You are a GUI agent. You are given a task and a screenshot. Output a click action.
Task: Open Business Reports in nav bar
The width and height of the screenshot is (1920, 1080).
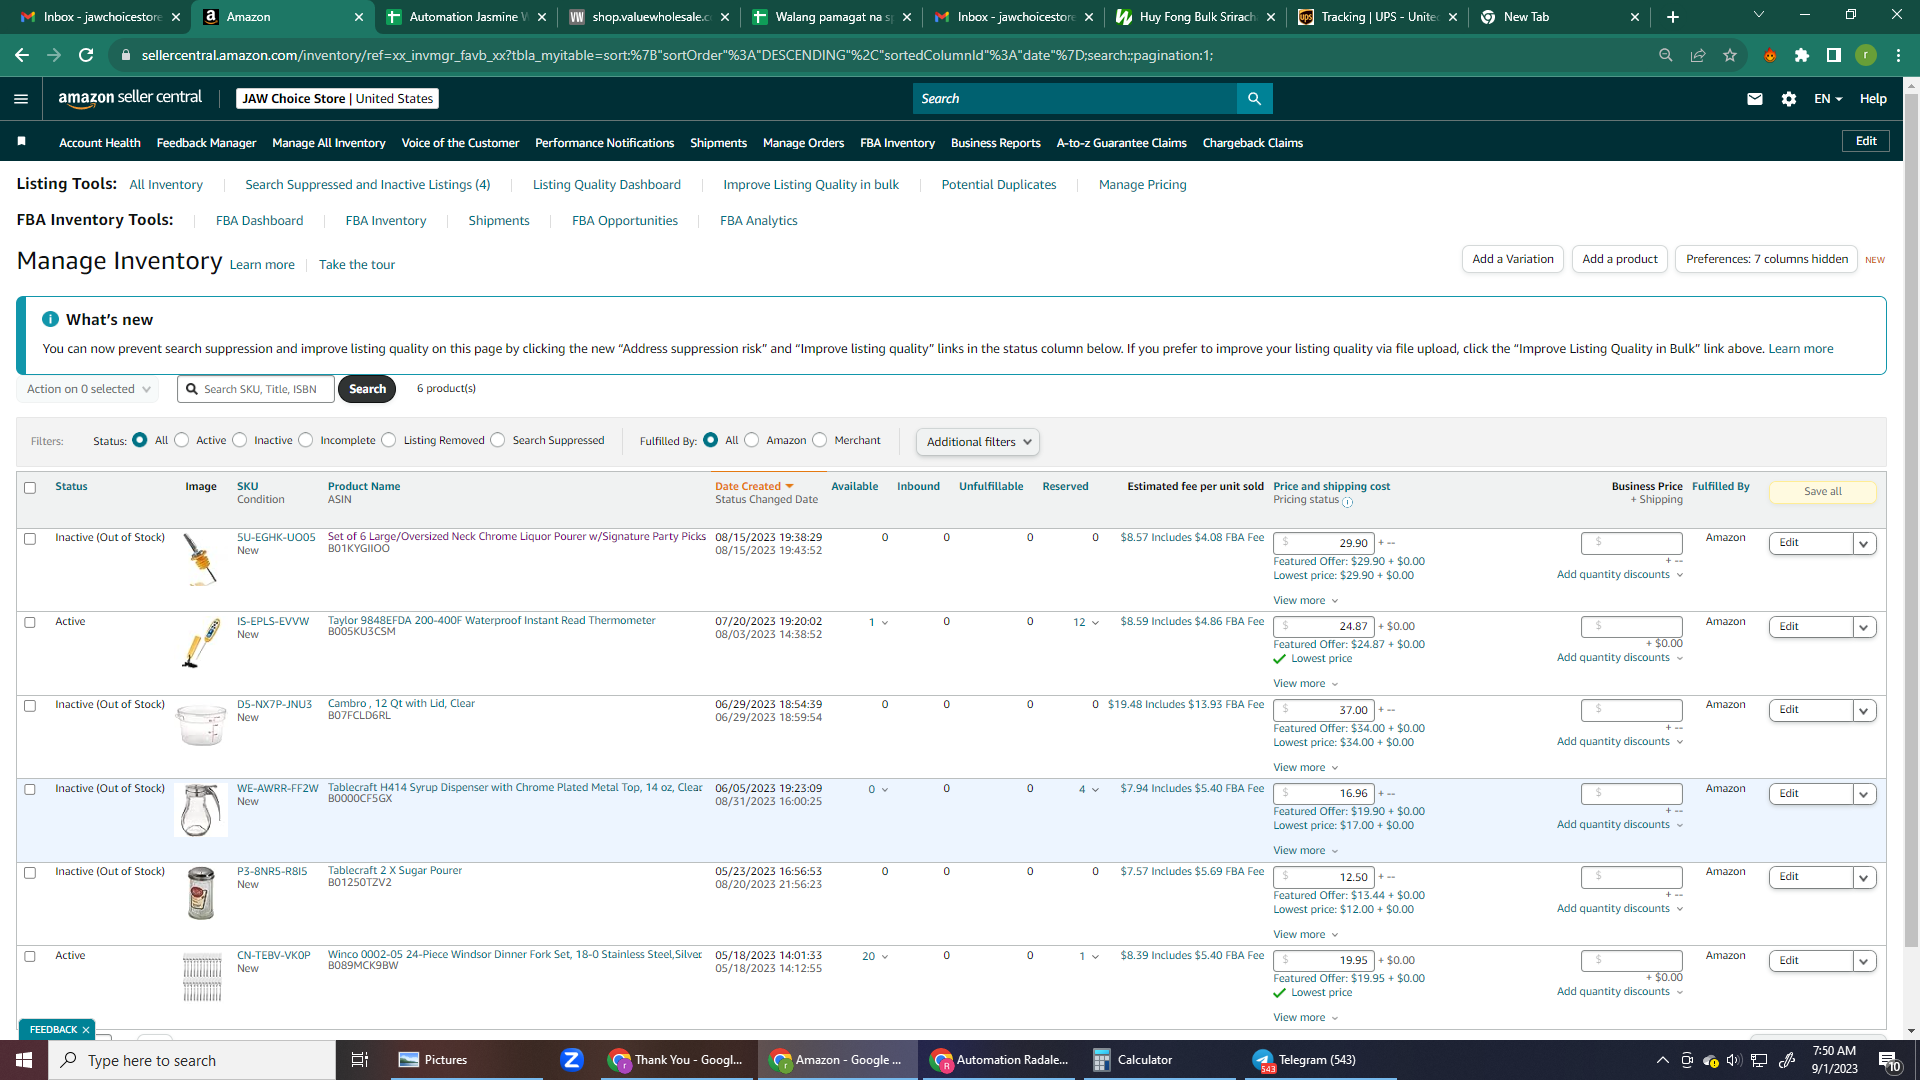tap(995, 143)
